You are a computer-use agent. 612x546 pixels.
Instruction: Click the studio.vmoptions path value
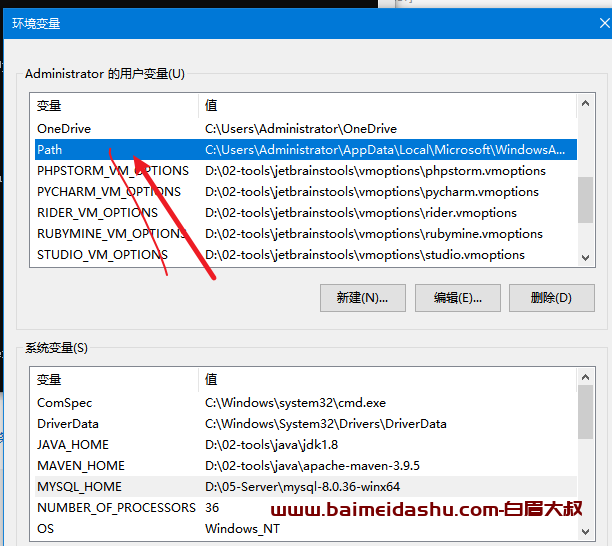click(365, 255)
